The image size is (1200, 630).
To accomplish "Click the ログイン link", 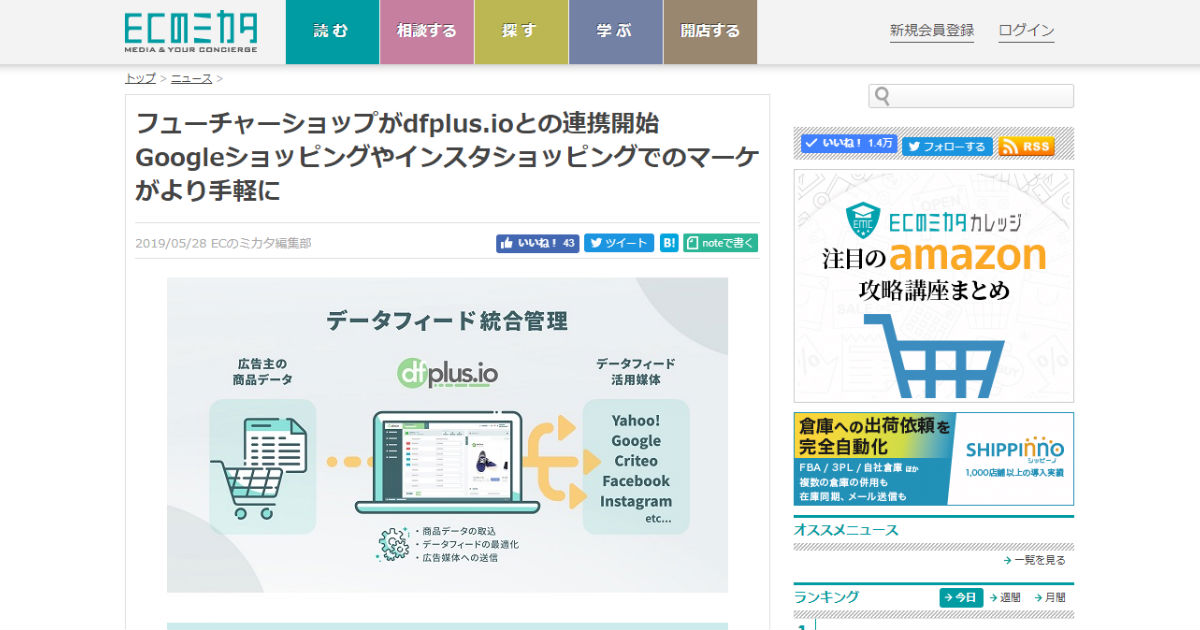I will pos(1026,31).
